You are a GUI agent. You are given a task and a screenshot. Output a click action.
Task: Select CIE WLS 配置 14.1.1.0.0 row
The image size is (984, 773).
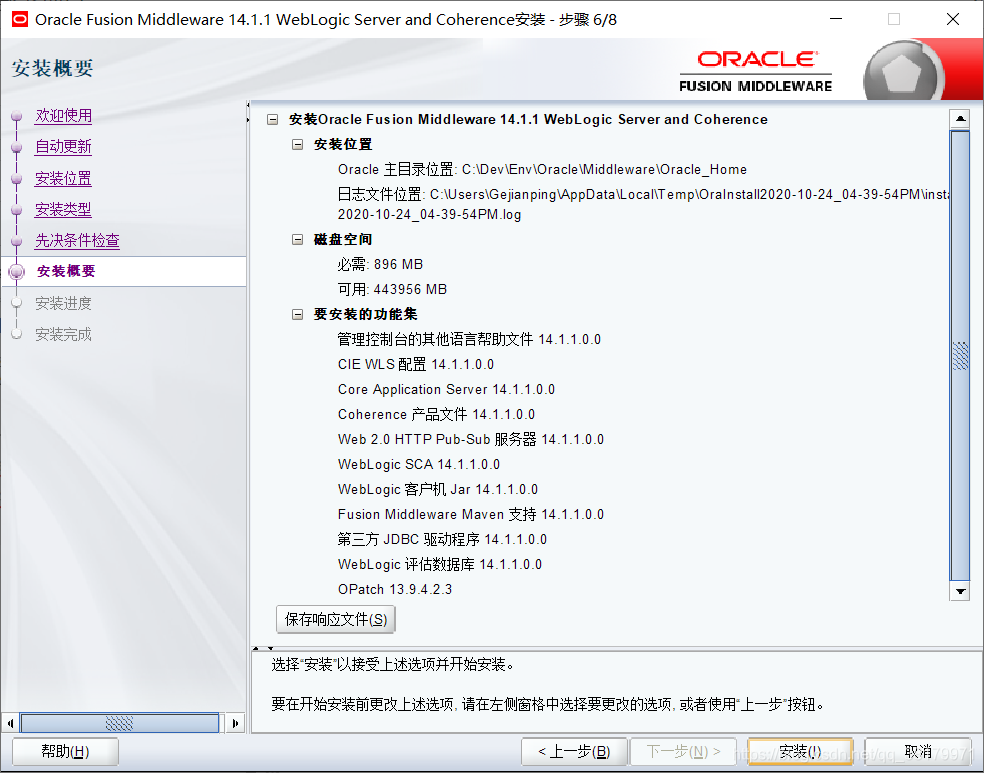(x=415, y=365)
